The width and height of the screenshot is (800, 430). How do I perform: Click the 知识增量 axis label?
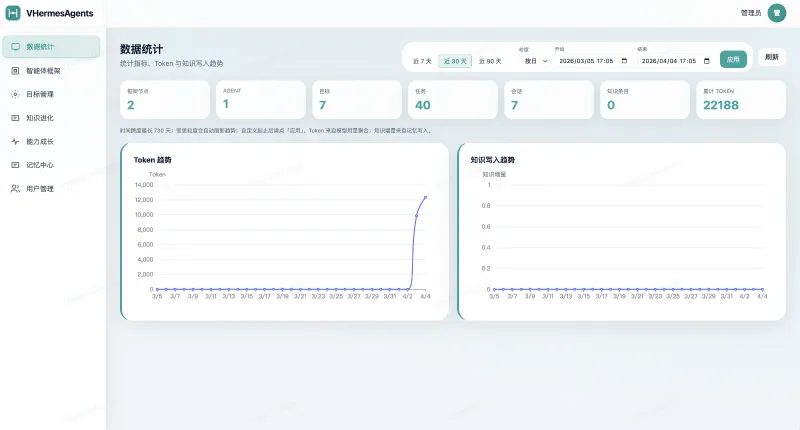tap(494, 174)
